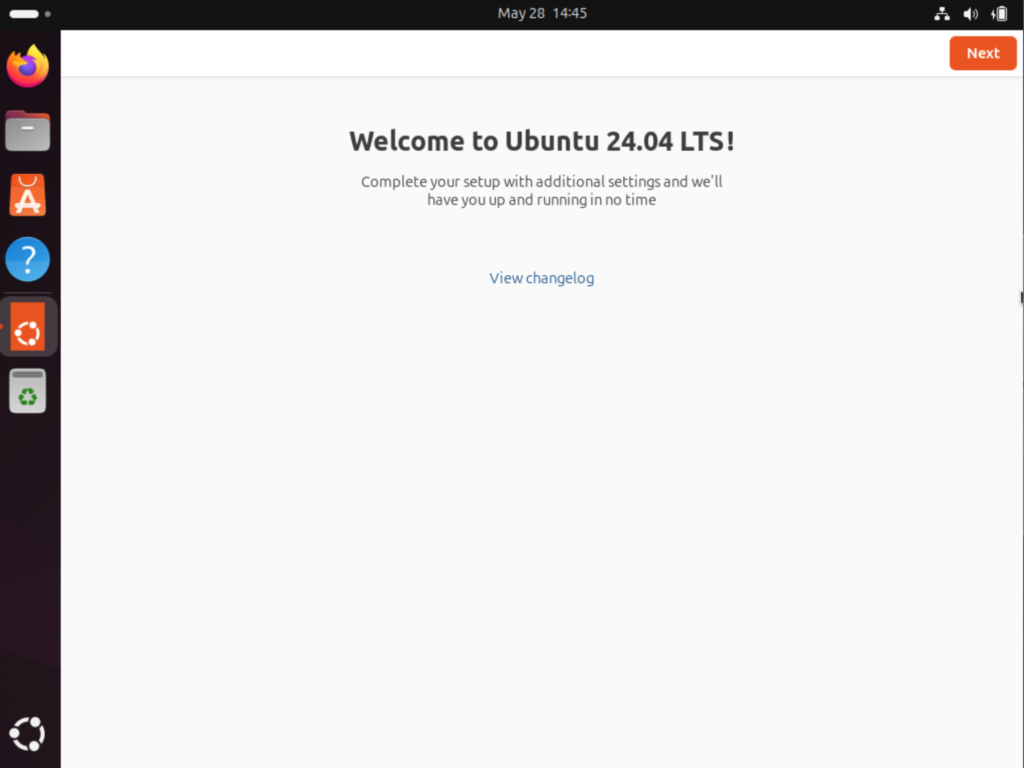Launch the Files manager icon
Image resolution: width=1024 pixels, height=768 pixels.
[28, 130]
